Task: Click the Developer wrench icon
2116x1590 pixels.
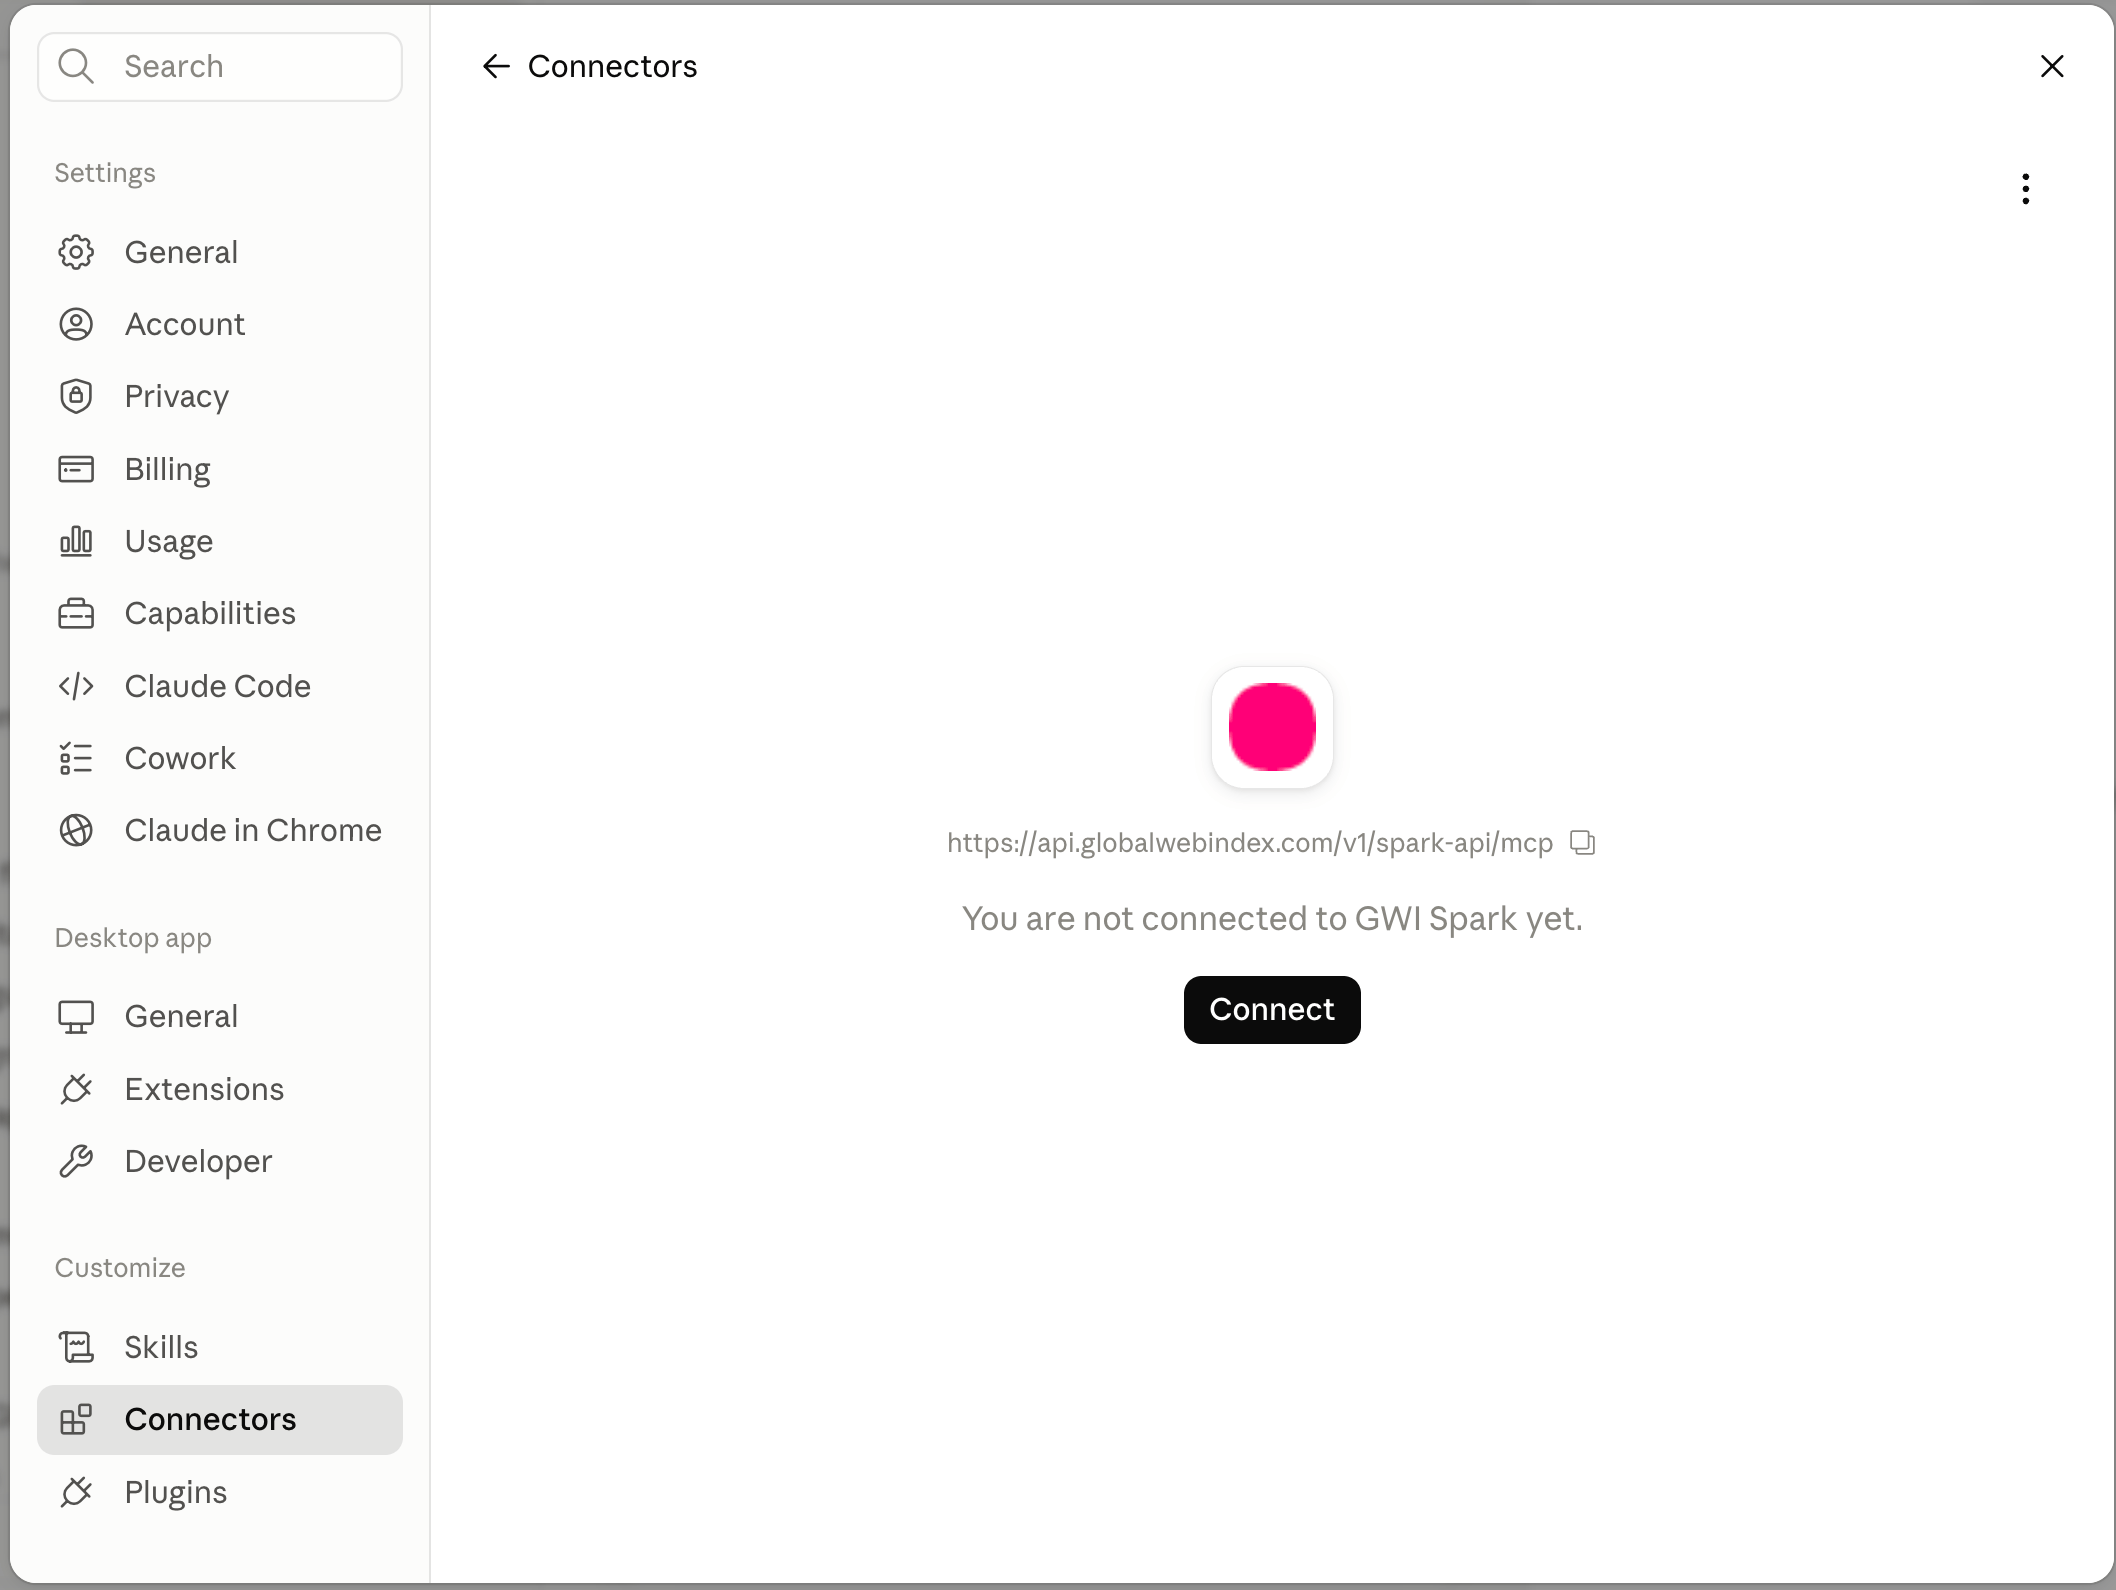Action: (76, 1161)
